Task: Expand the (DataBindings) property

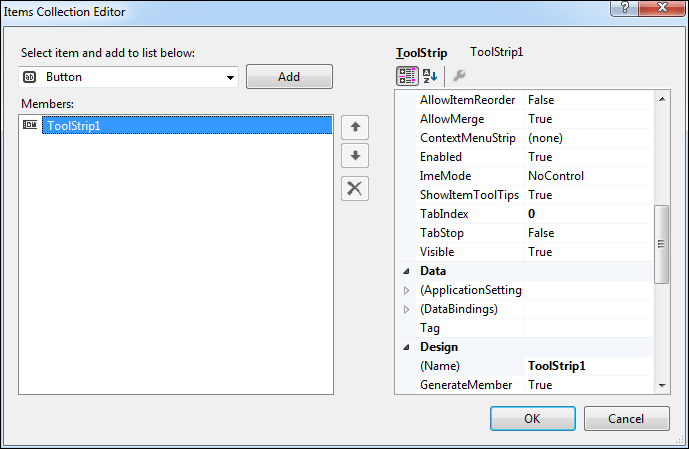Action: [407, 309]
